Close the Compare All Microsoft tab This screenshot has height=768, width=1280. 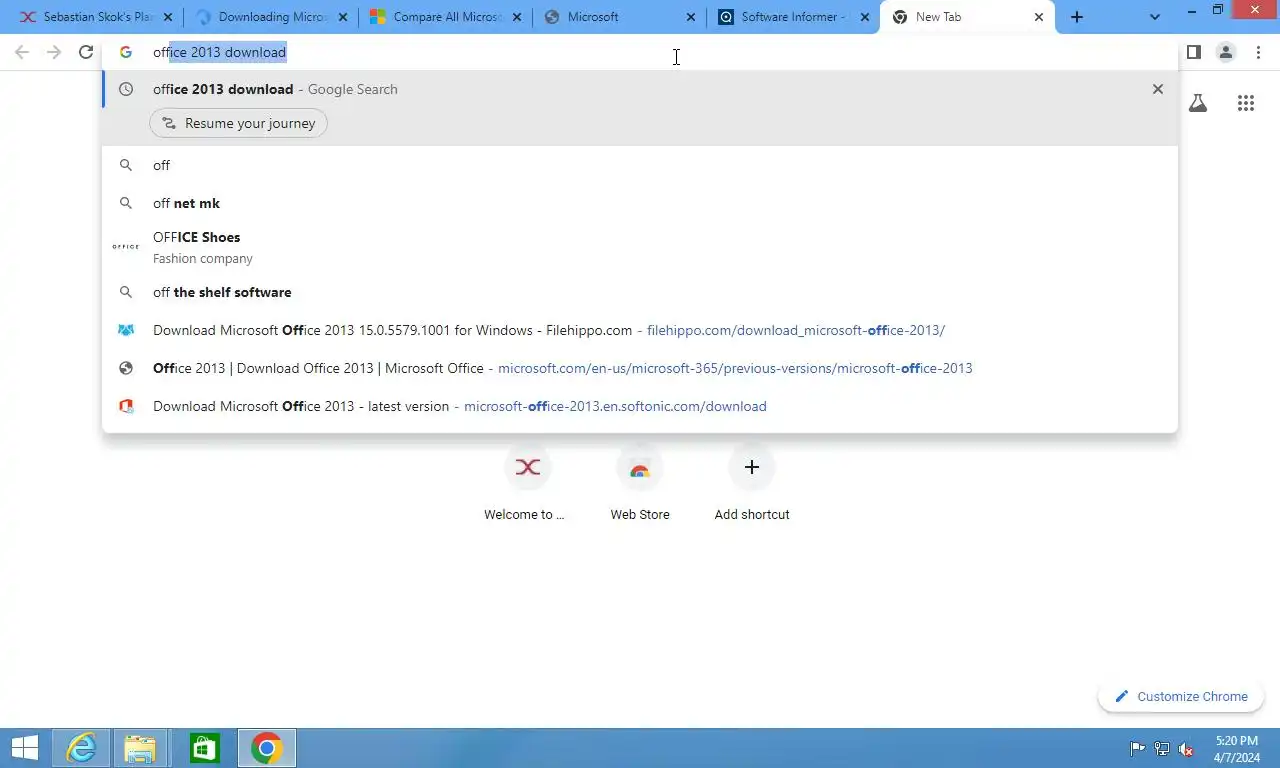point(517,17)
